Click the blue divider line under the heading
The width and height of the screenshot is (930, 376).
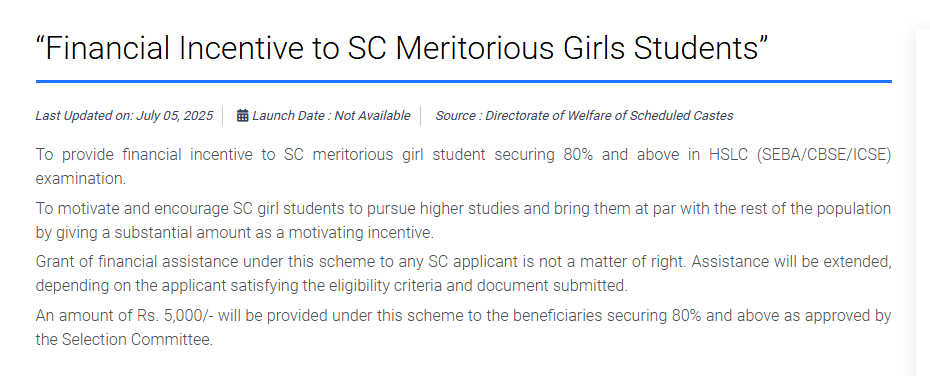point(463,81)
